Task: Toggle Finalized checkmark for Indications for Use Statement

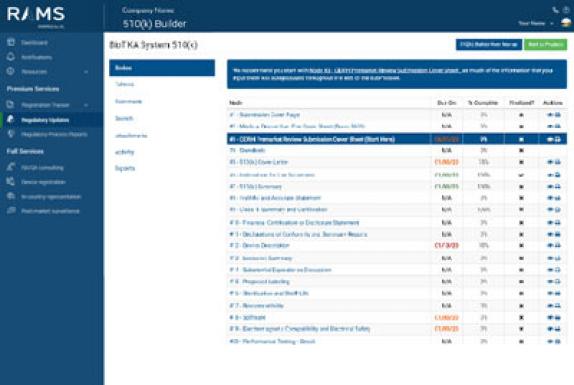Action: (x=521, y=175)
